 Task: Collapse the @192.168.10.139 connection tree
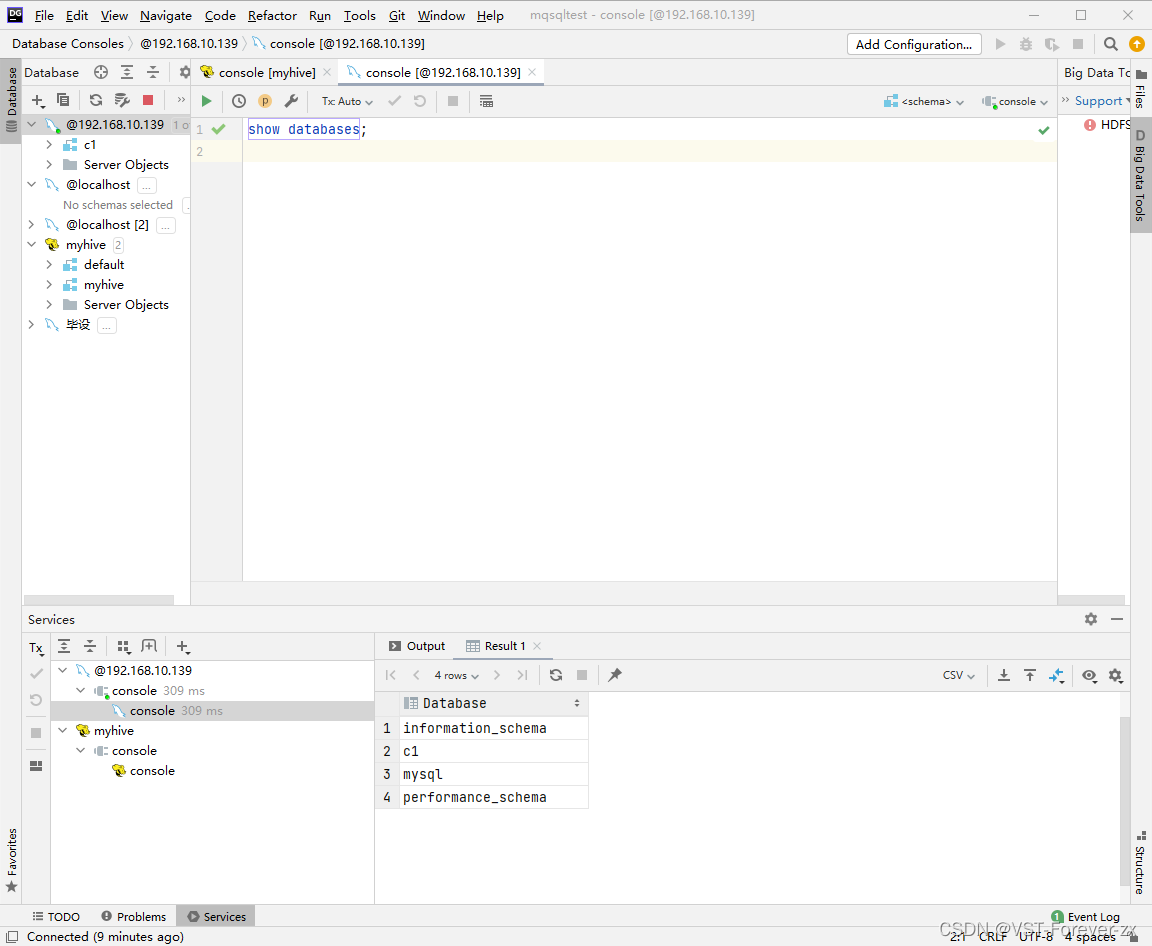[29, 124]
